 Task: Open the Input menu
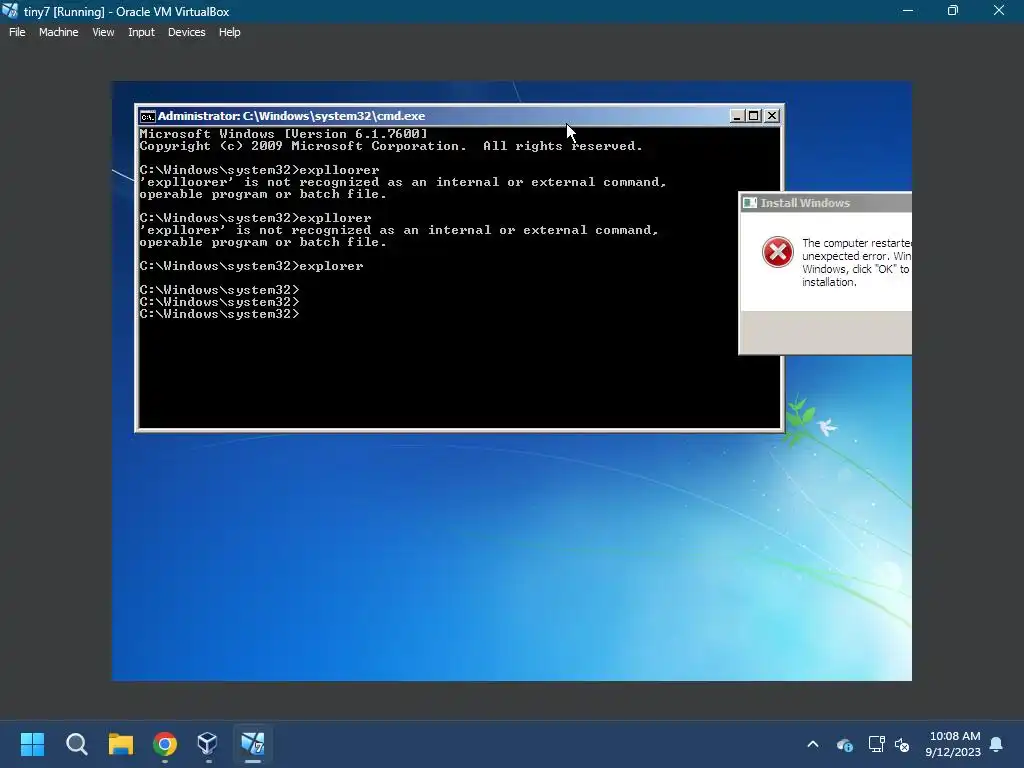pyautogui.click(x=141, y=32)
